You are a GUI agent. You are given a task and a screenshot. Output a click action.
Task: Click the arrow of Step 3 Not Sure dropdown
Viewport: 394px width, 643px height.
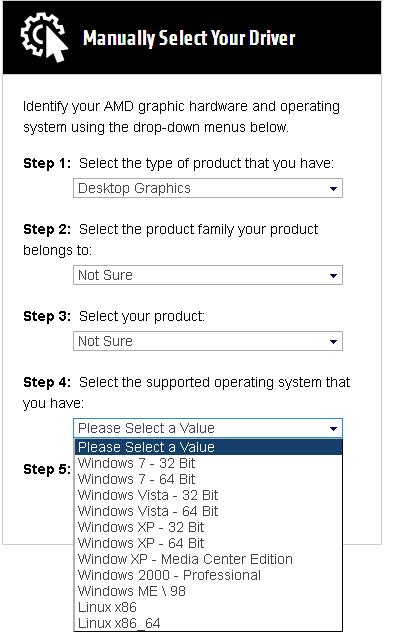pos(333,342)
